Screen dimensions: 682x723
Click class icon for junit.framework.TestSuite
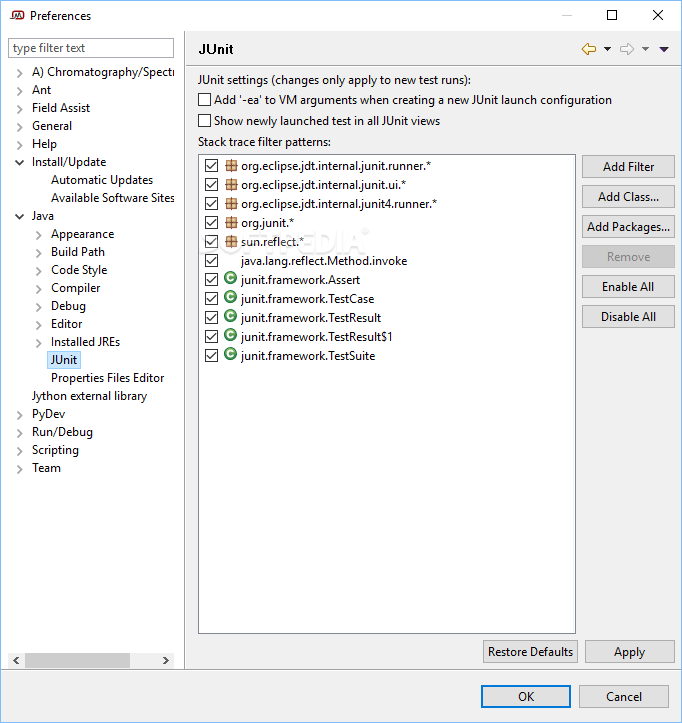pos(230,354)
